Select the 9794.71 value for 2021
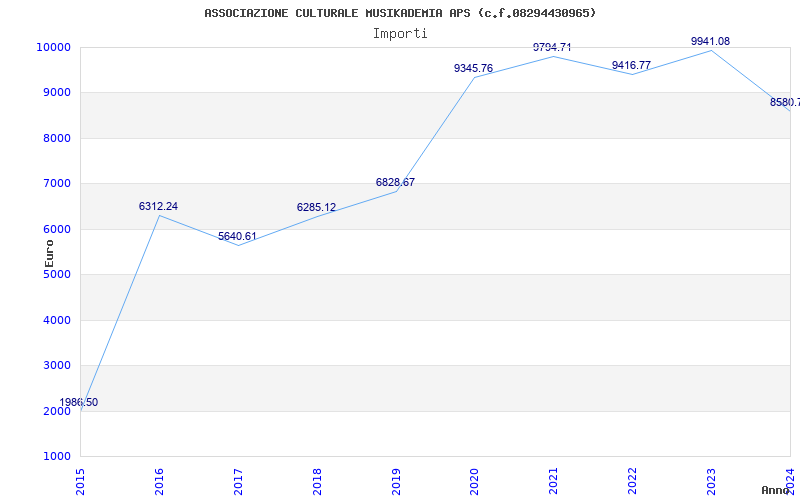 pos(552,47)
